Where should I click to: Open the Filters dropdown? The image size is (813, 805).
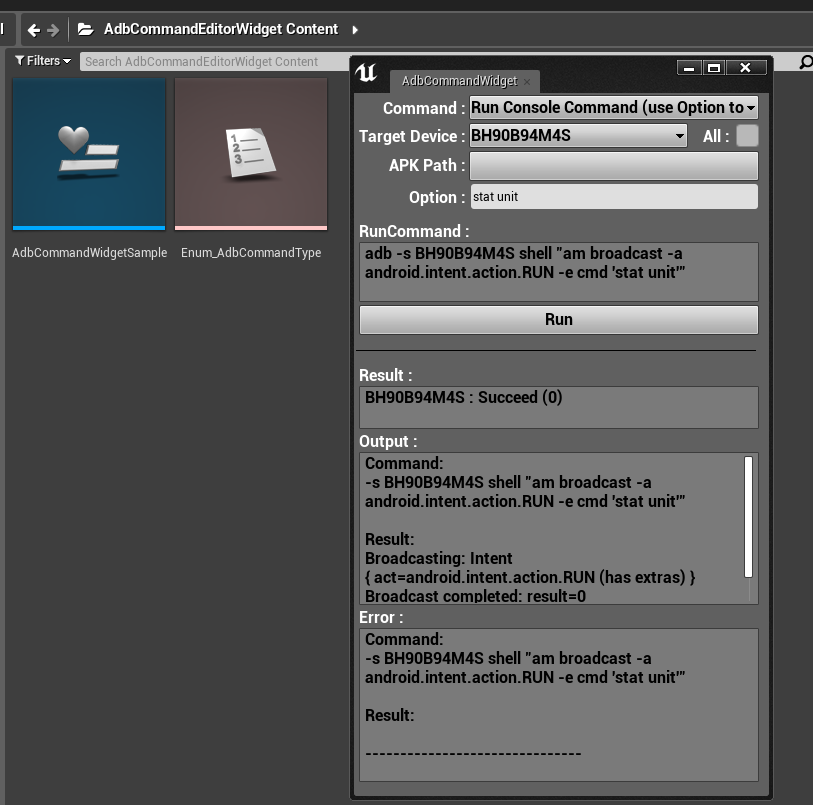tap(43, 61)
